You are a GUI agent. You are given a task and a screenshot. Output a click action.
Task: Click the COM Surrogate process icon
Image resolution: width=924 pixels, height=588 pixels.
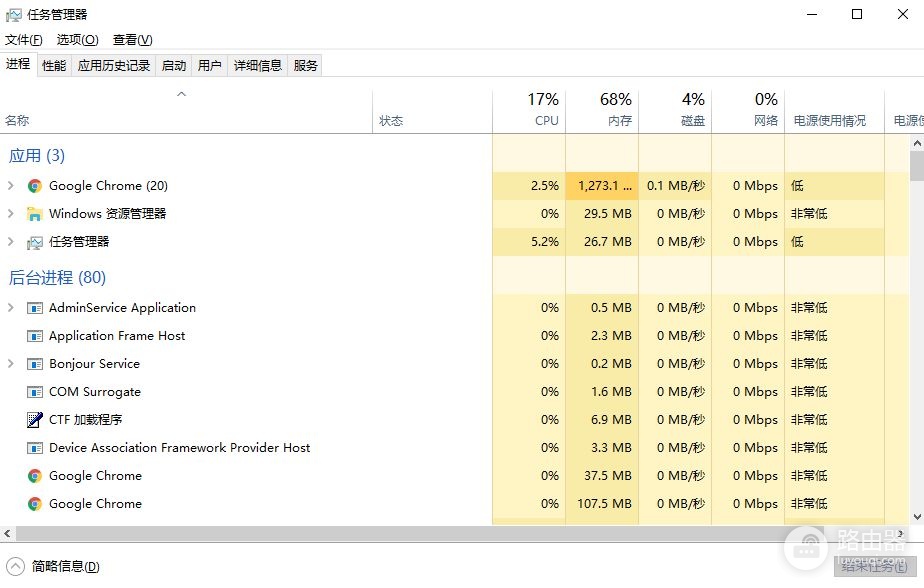click(x=35, y=392)
